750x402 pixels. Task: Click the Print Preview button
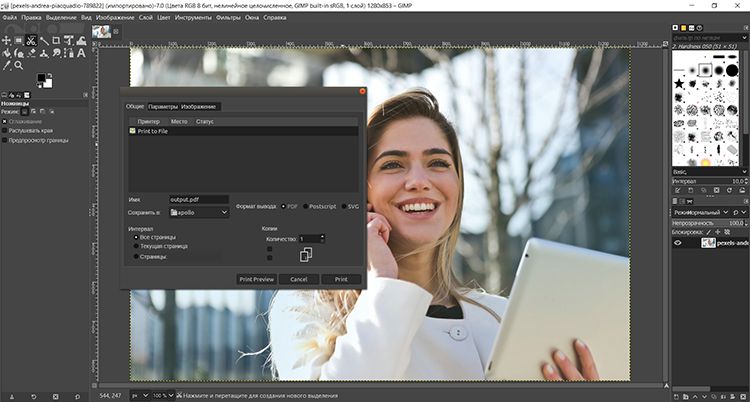coord(255,279)
